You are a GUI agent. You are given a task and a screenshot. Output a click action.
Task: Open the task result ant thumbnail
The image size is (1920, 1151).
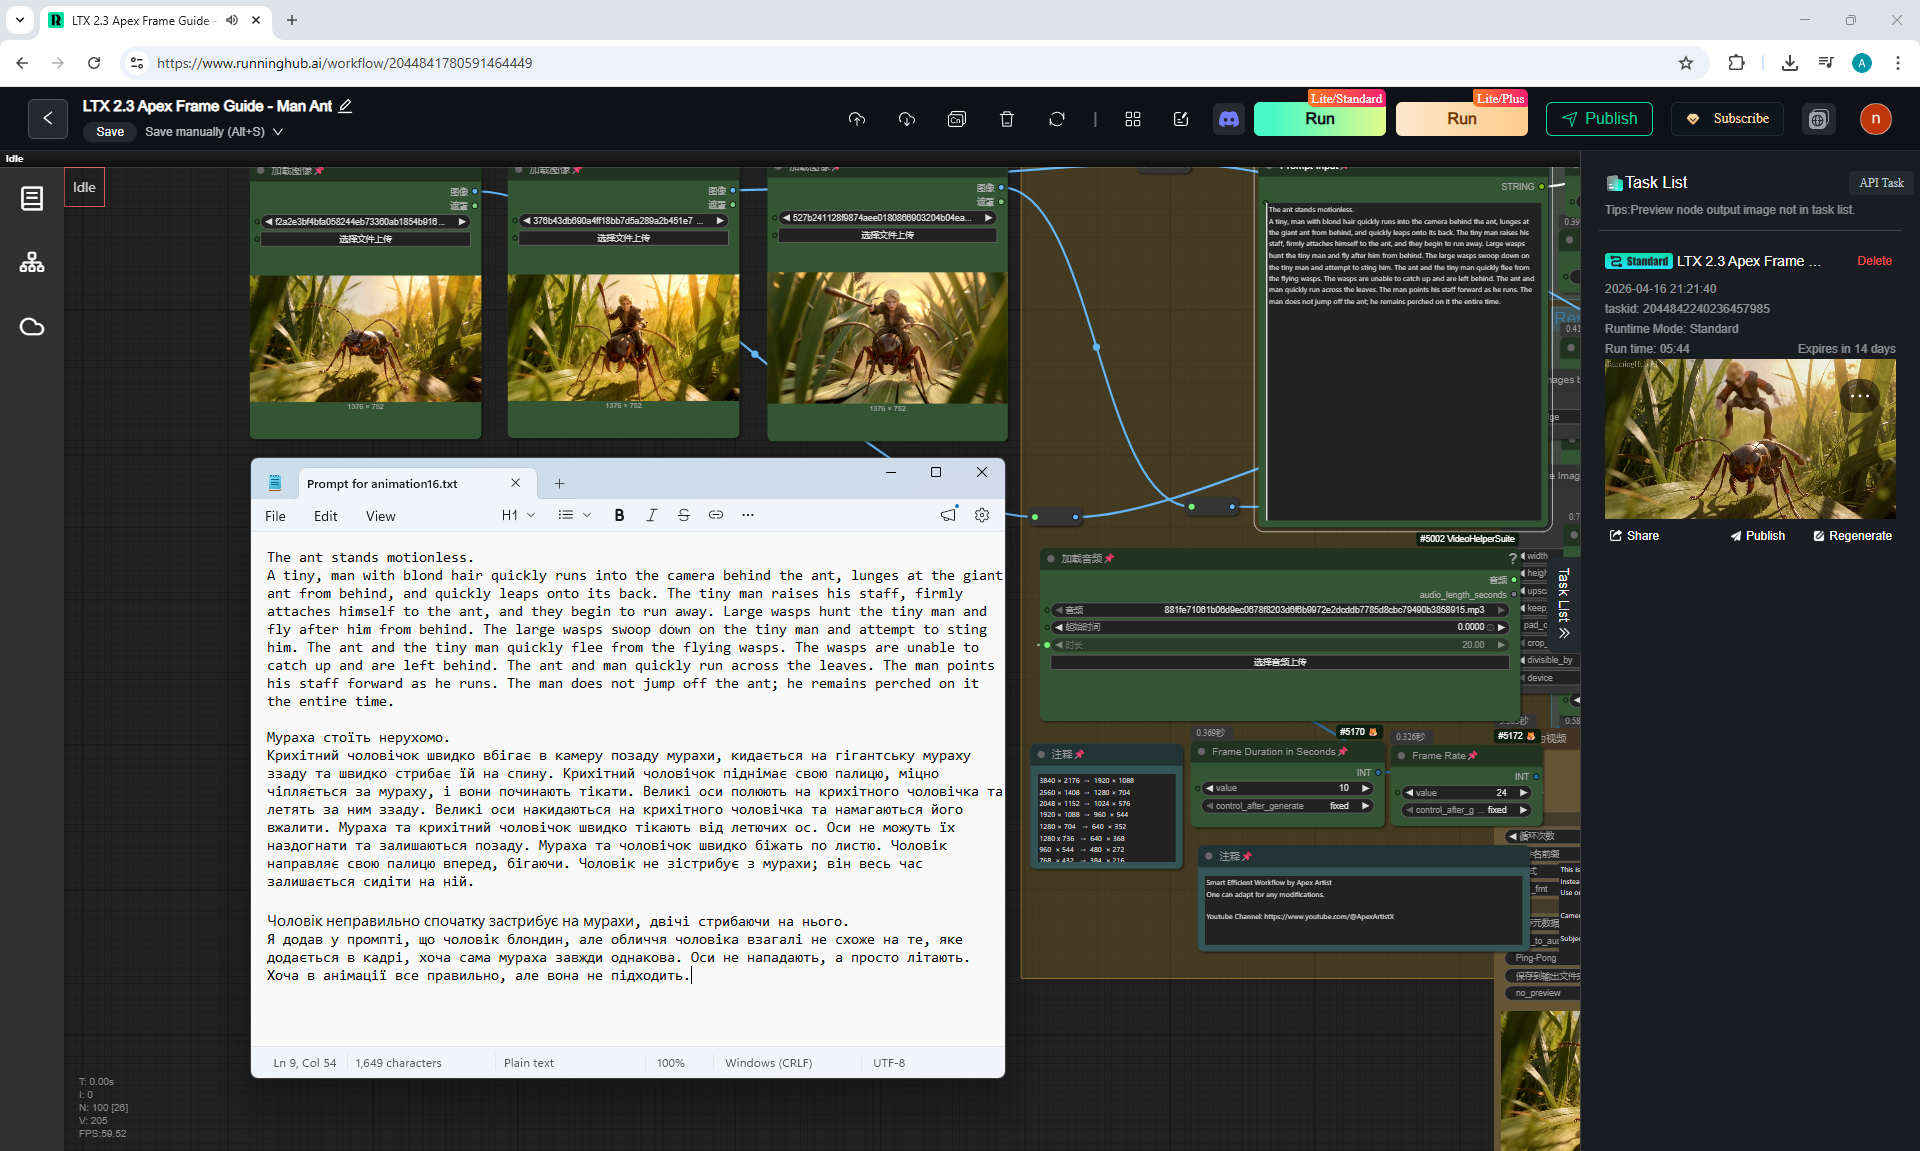pos(1750,439)
